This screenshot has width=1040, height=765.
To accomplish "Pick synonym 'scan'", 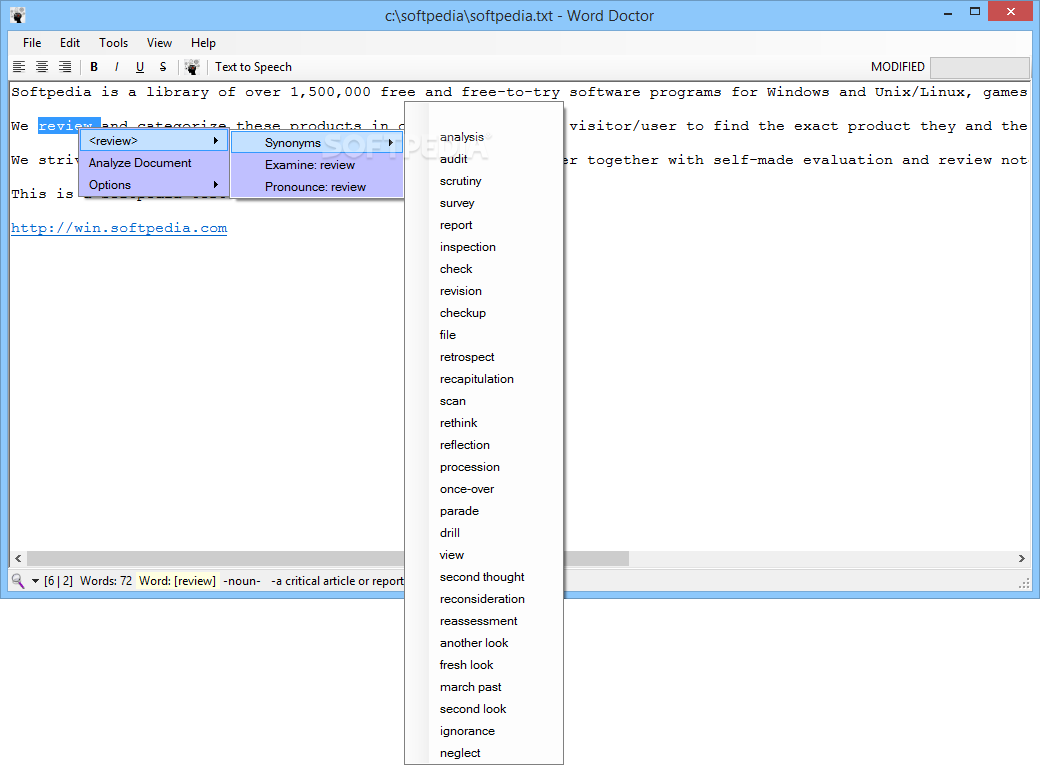I will point(452,401).
